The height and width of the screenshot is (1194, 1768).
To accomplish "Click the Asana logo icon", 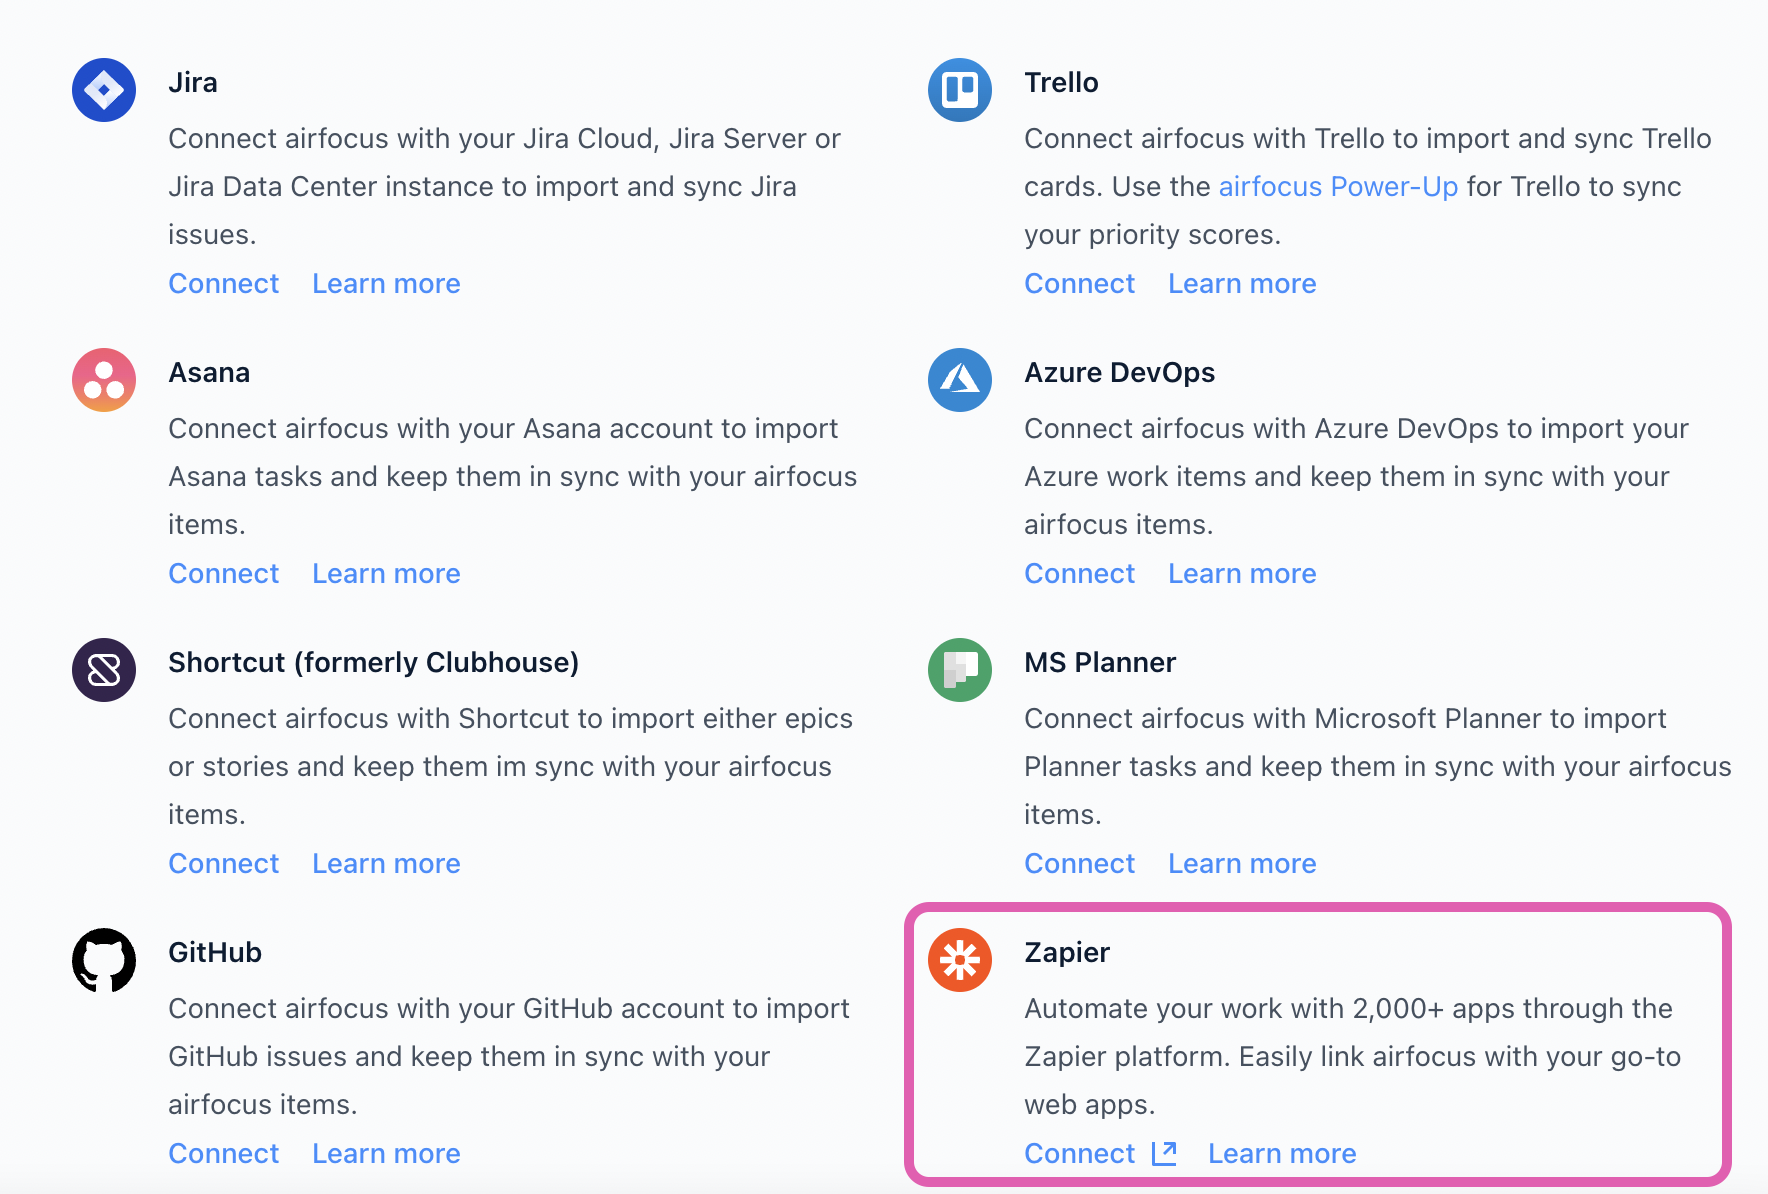I will [104, 380].
